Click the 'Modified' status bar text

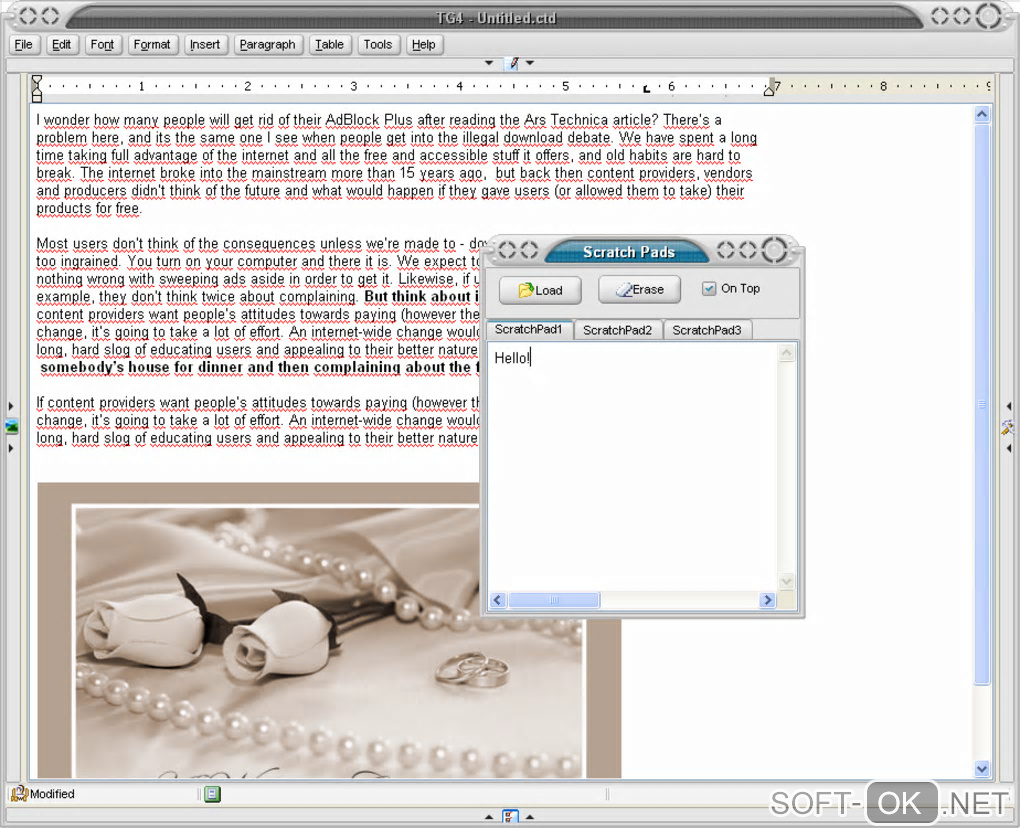pos(52,794)
